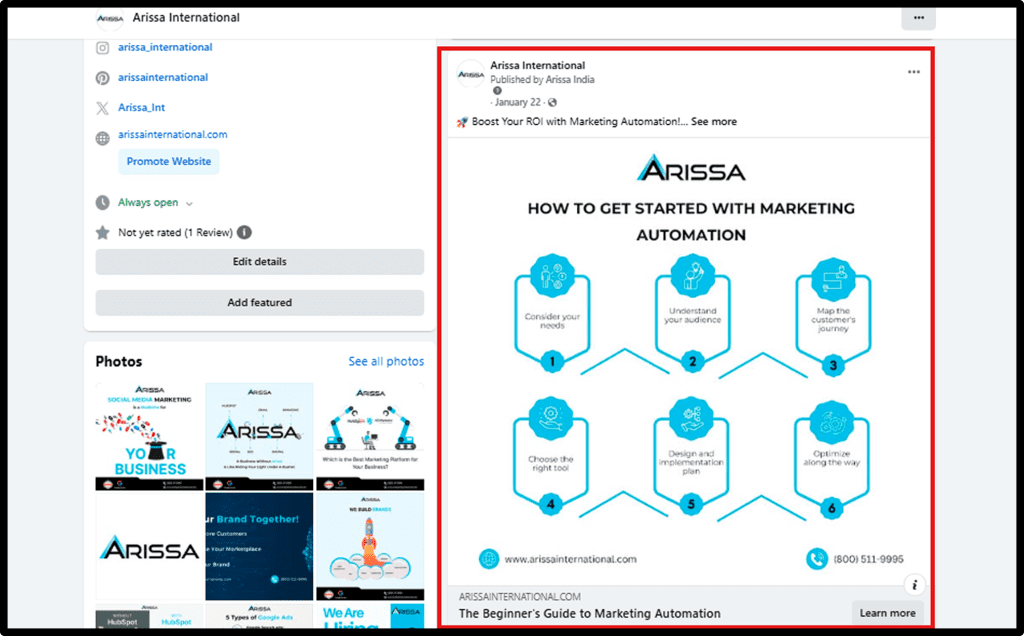Expand the post text with See more
The width and height of the screenshot is (1024, 636).
[714, 121]
